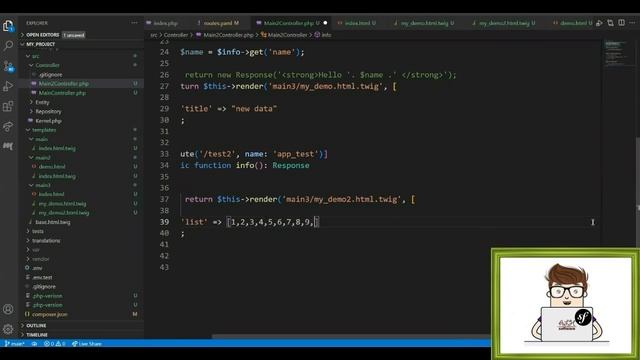
Task: Click Controller in the breadcrumb
Action: 176,35
